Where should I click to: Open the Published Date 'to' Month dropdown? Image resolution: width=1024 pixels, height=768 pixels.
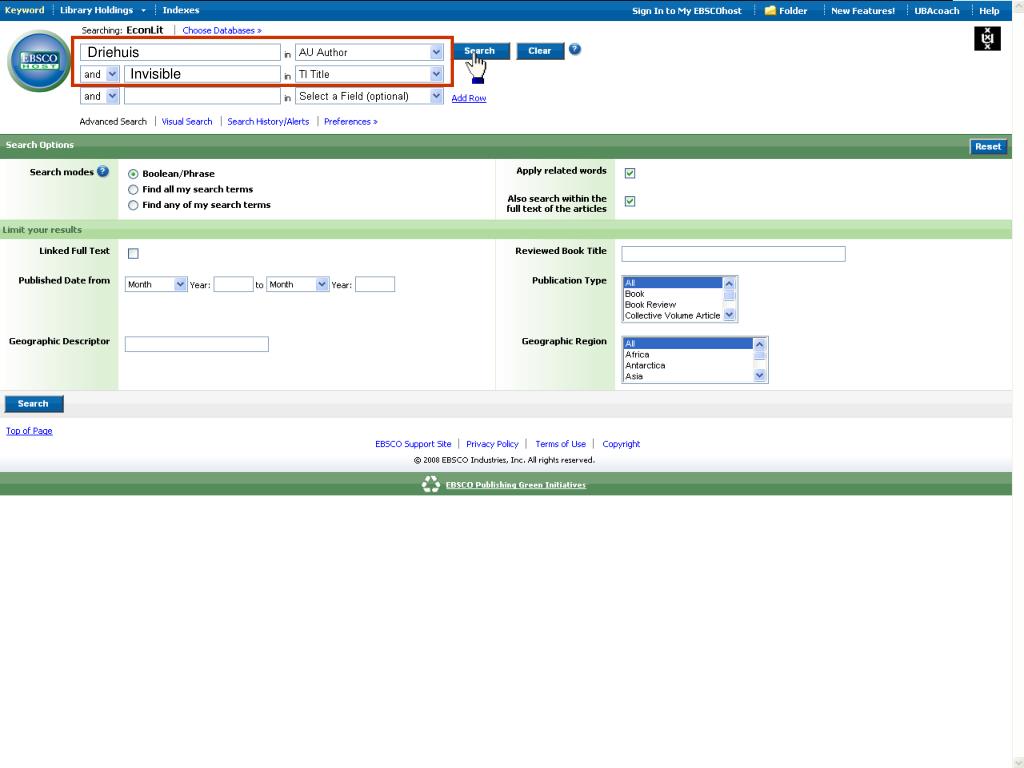pyautogui.click(x=297, y=284)
